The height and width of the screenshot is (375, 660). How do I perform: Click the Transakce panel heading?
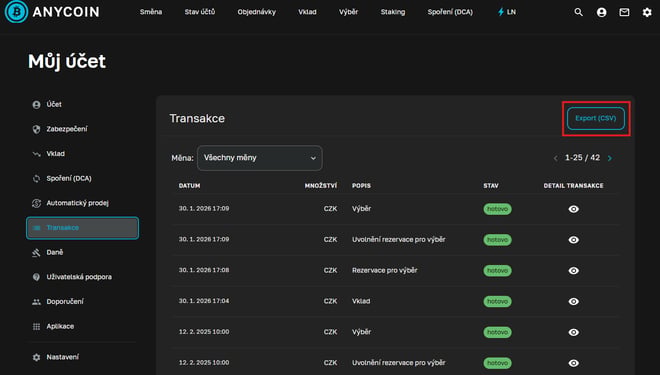coord(197,119)
